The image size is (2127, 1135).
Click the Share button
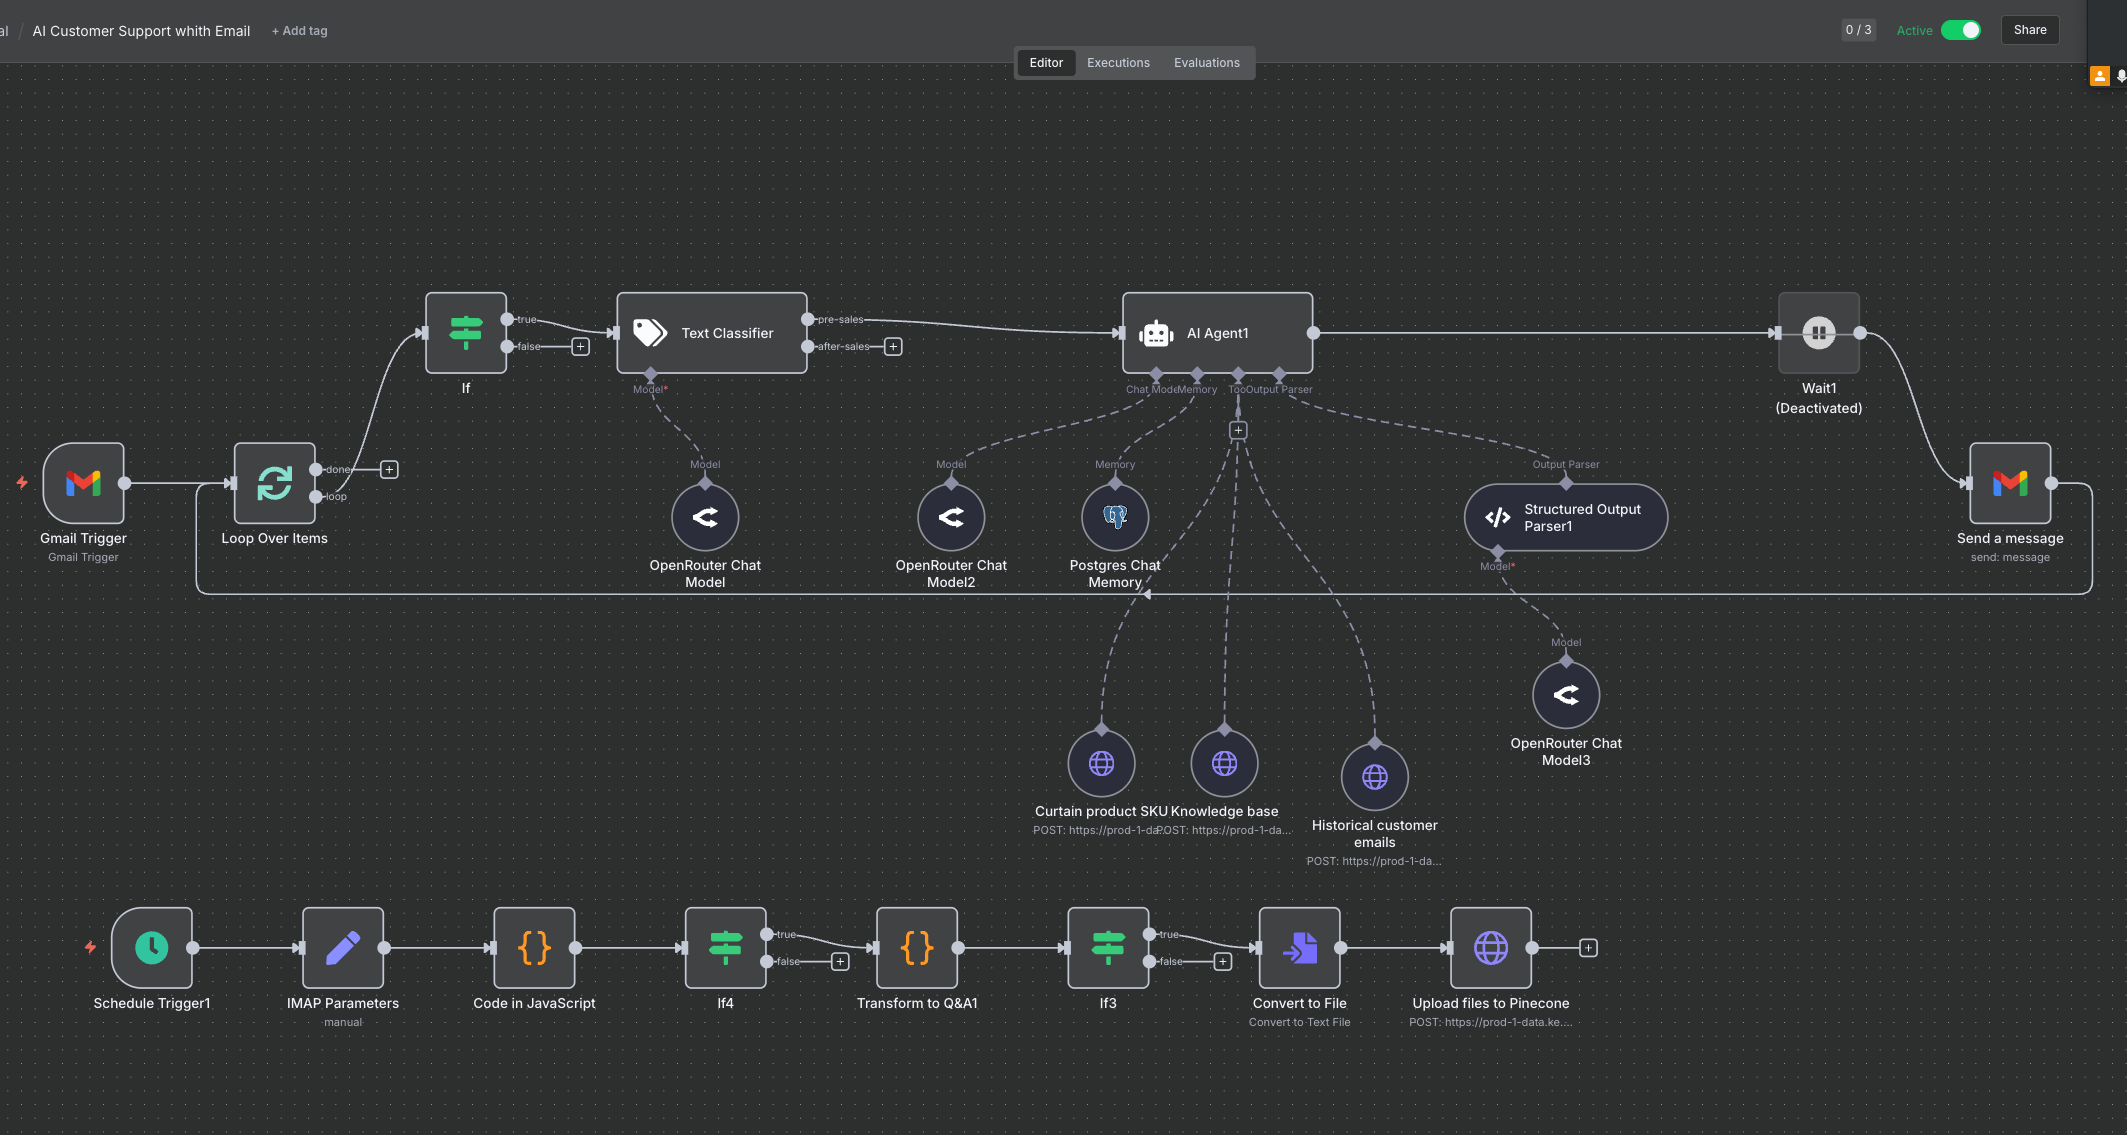[2029, 29]
